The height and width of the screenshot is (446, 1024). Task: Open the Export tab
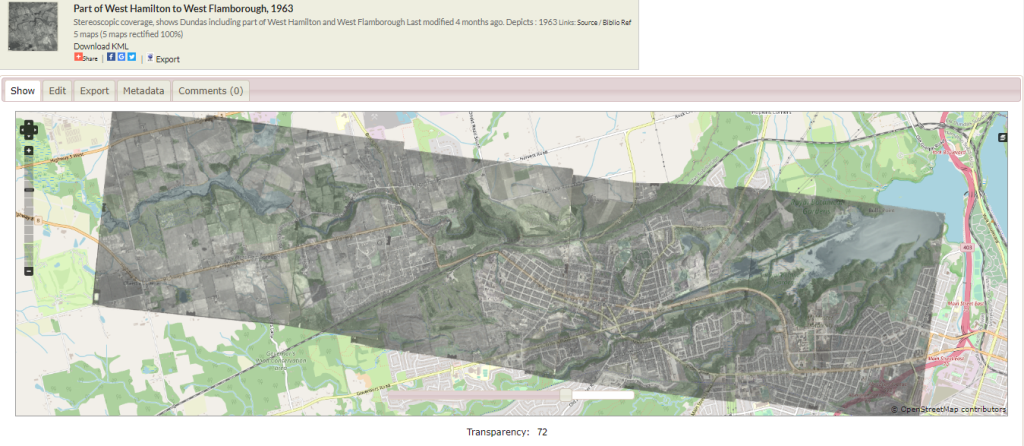(94, 91)
